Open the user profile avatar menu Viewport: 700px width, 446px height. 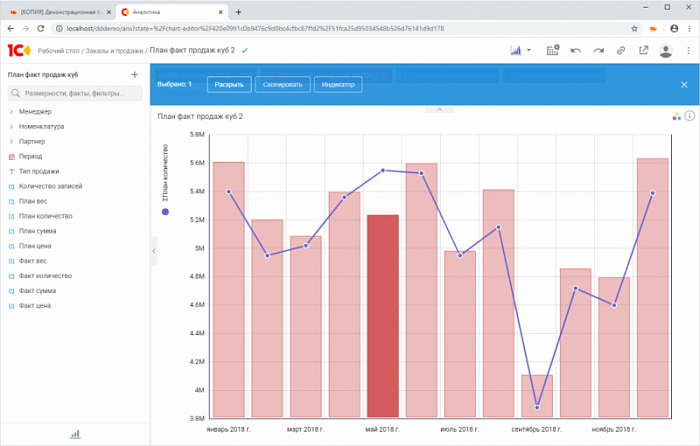coord(665,50)
